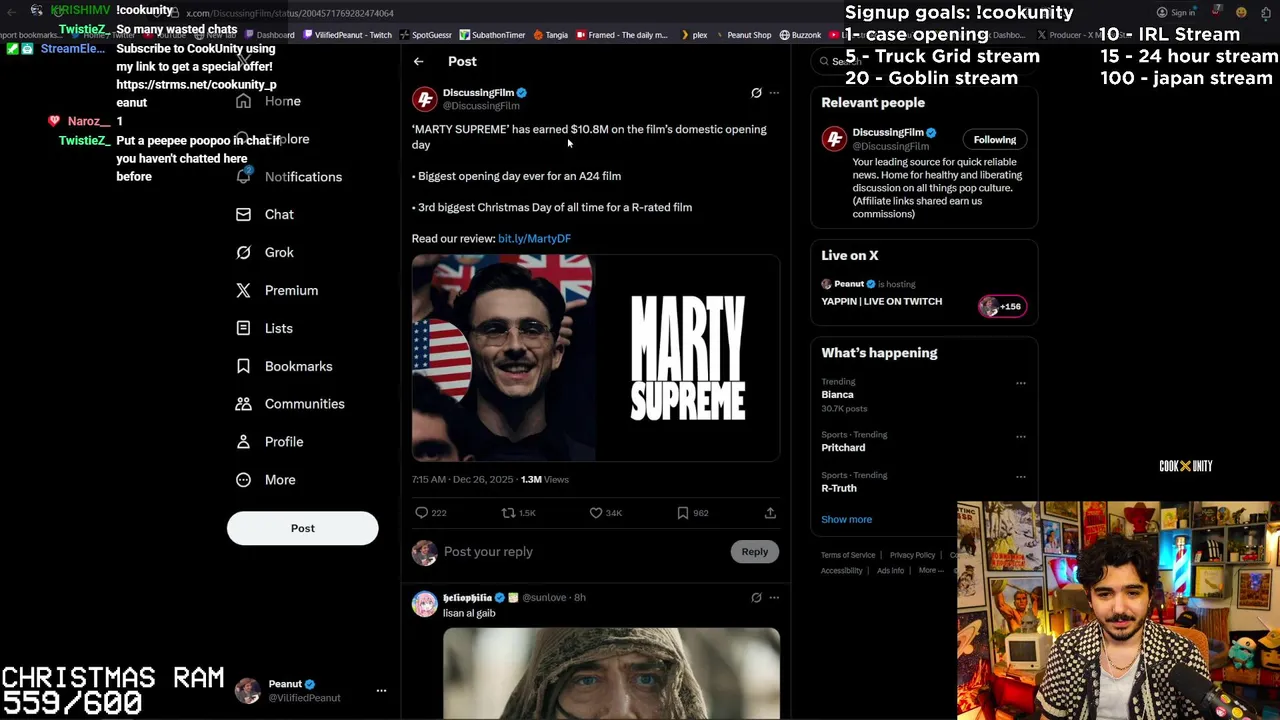Open Peanut account switcher menu dots
Viewport: 1280px width, 720px height.
381,691
